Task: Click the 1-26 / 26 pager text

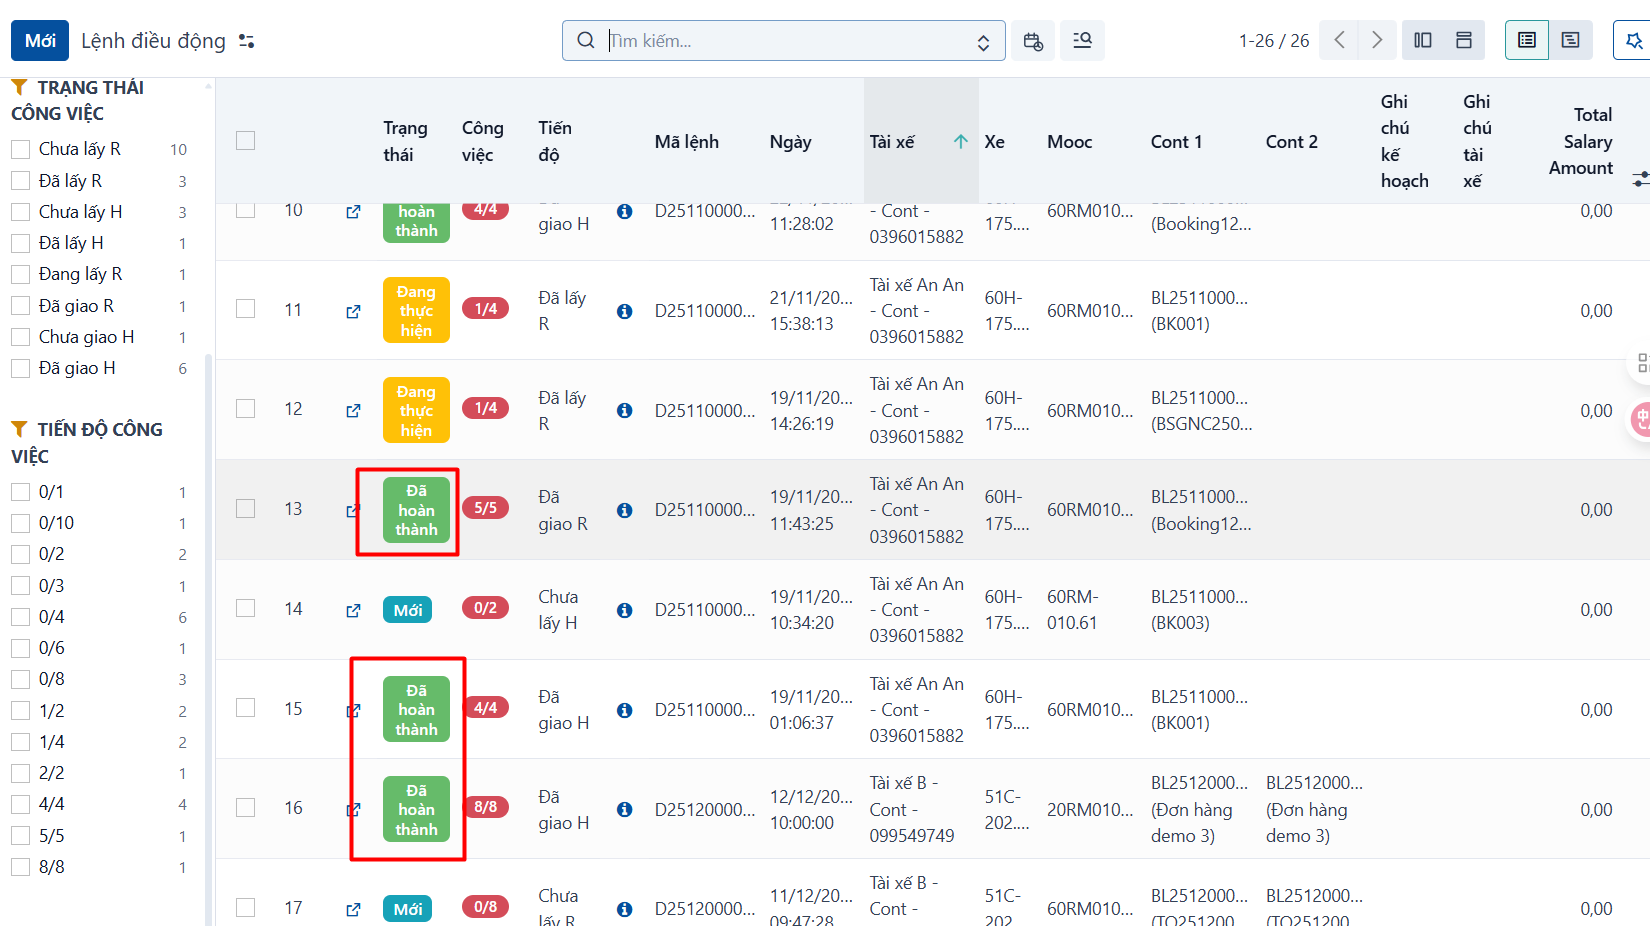Action: pos(1273,41)
